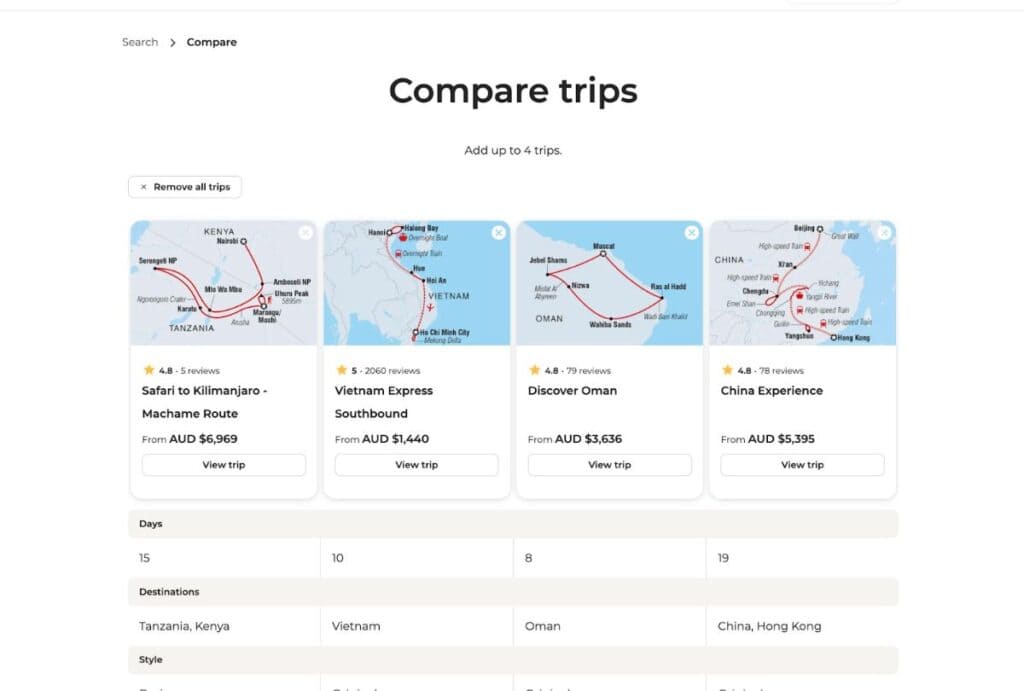View trip for Safari to Kilimanjaro
Viewport: 1024px width, 691px height.
coord(224,465)
